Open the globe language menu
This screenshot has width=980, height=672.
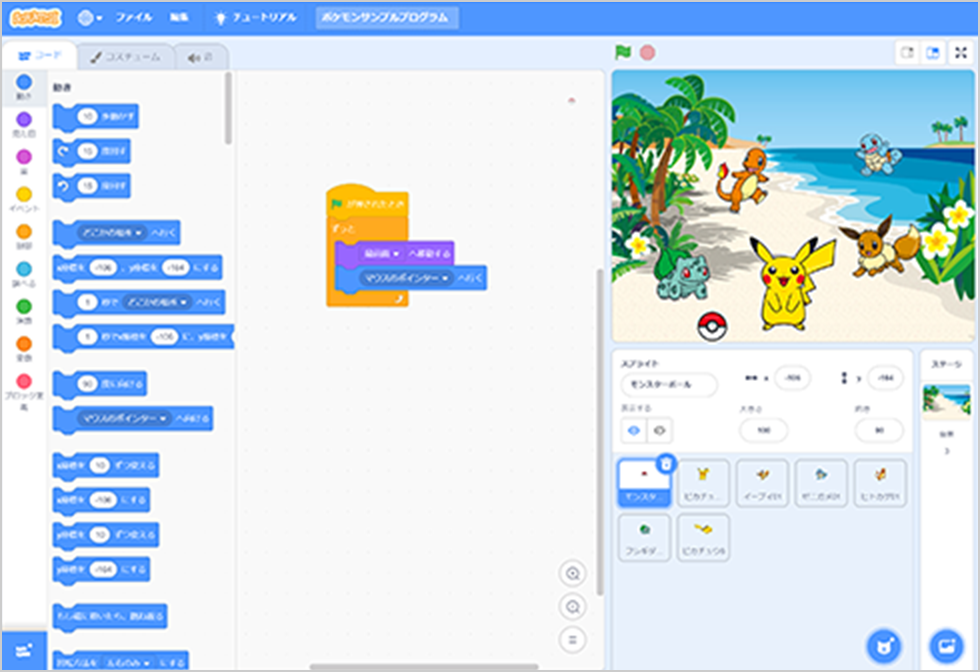pyautogui.click(x=89, y=18)
